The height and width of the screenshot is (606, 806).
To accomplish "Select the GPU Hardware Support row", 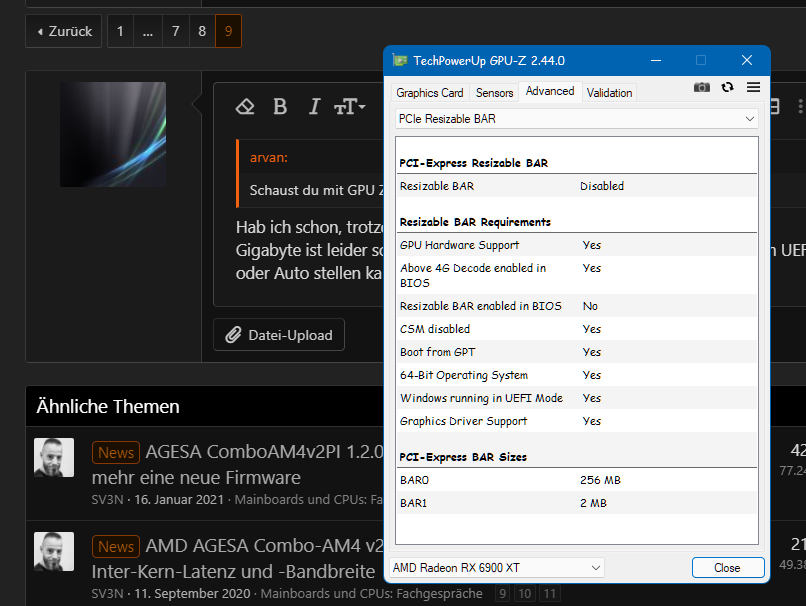I will 577,245.
